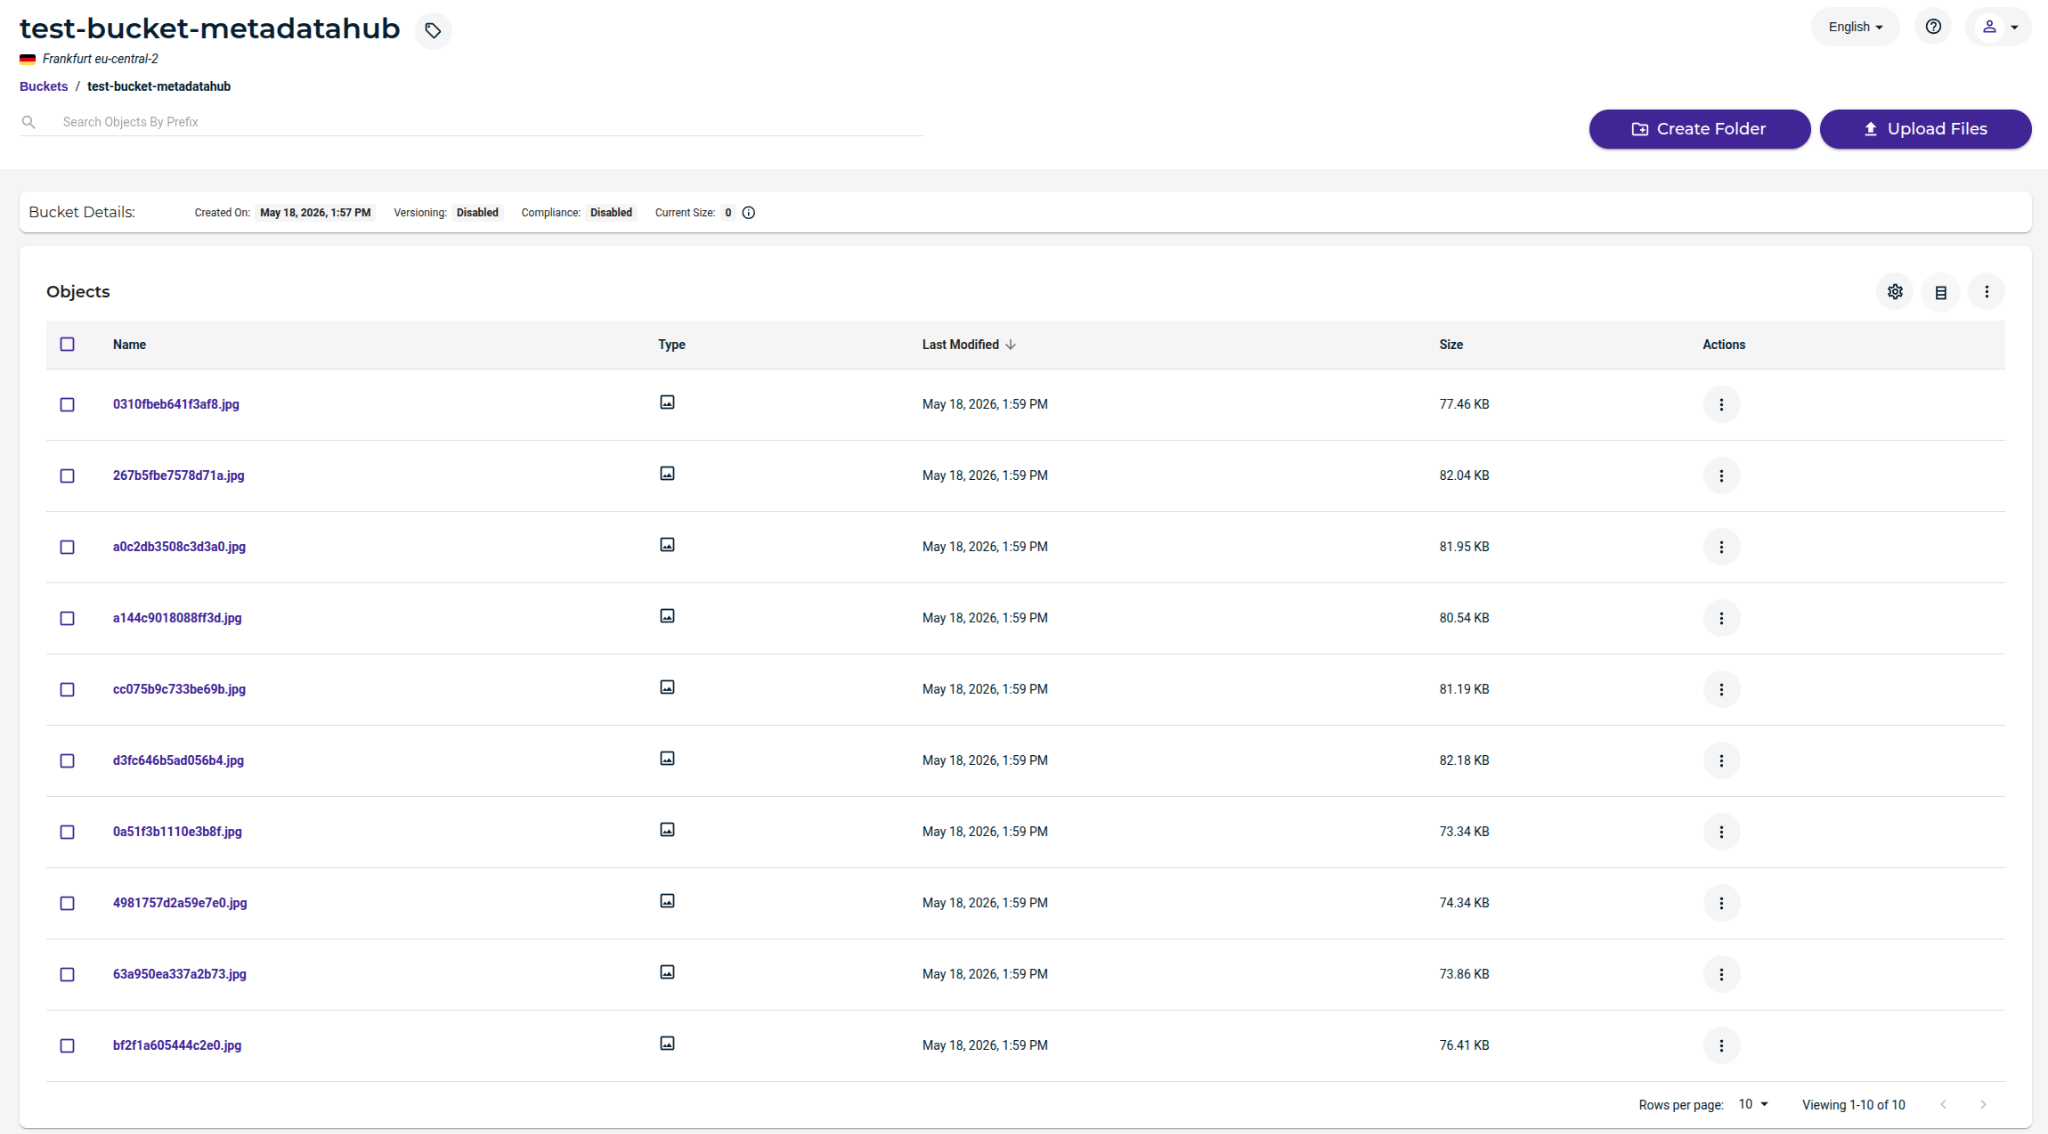Open the user account menu
Screen dimensions: 2048x1134
(x=1999, y=27)
